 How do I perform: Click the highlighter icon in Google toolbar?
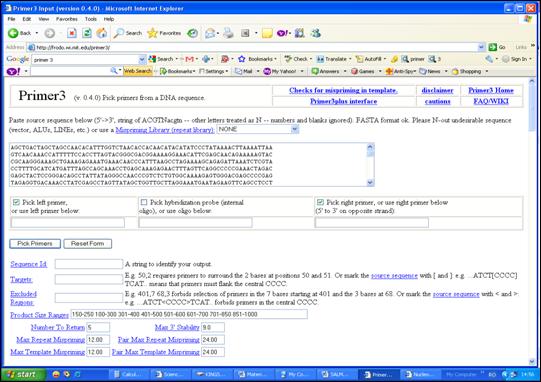[394, 59]
